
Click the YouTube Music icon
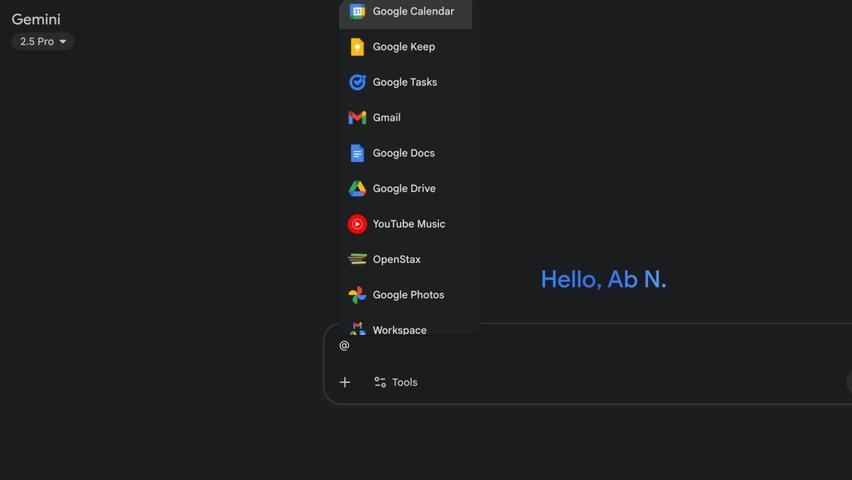(357, 224)
